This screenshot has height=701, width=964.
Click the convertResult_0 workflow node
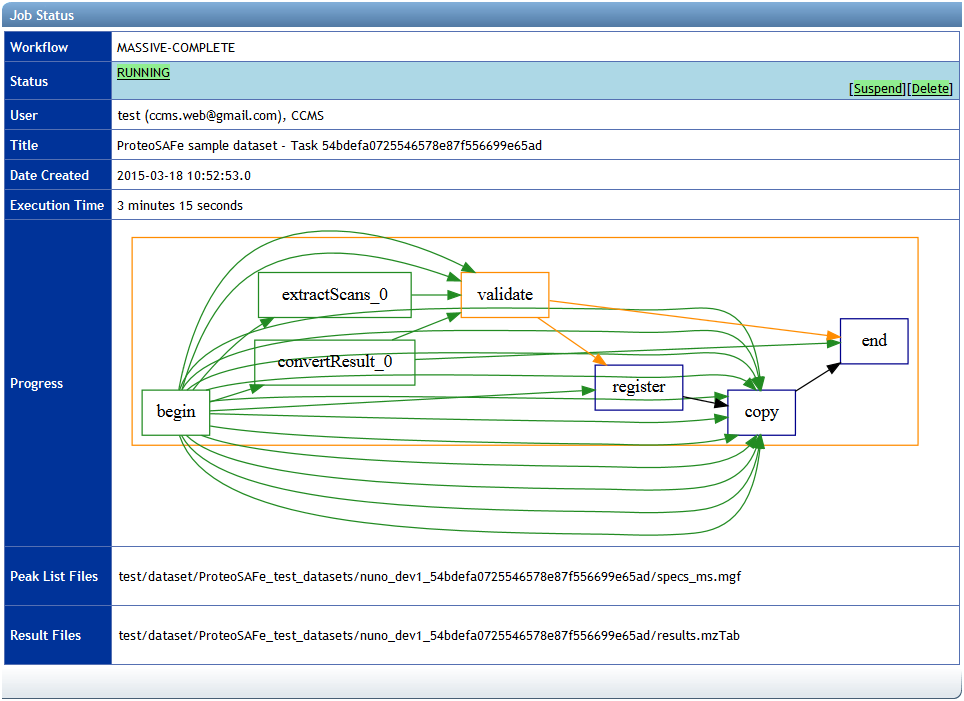pos(335,362)
